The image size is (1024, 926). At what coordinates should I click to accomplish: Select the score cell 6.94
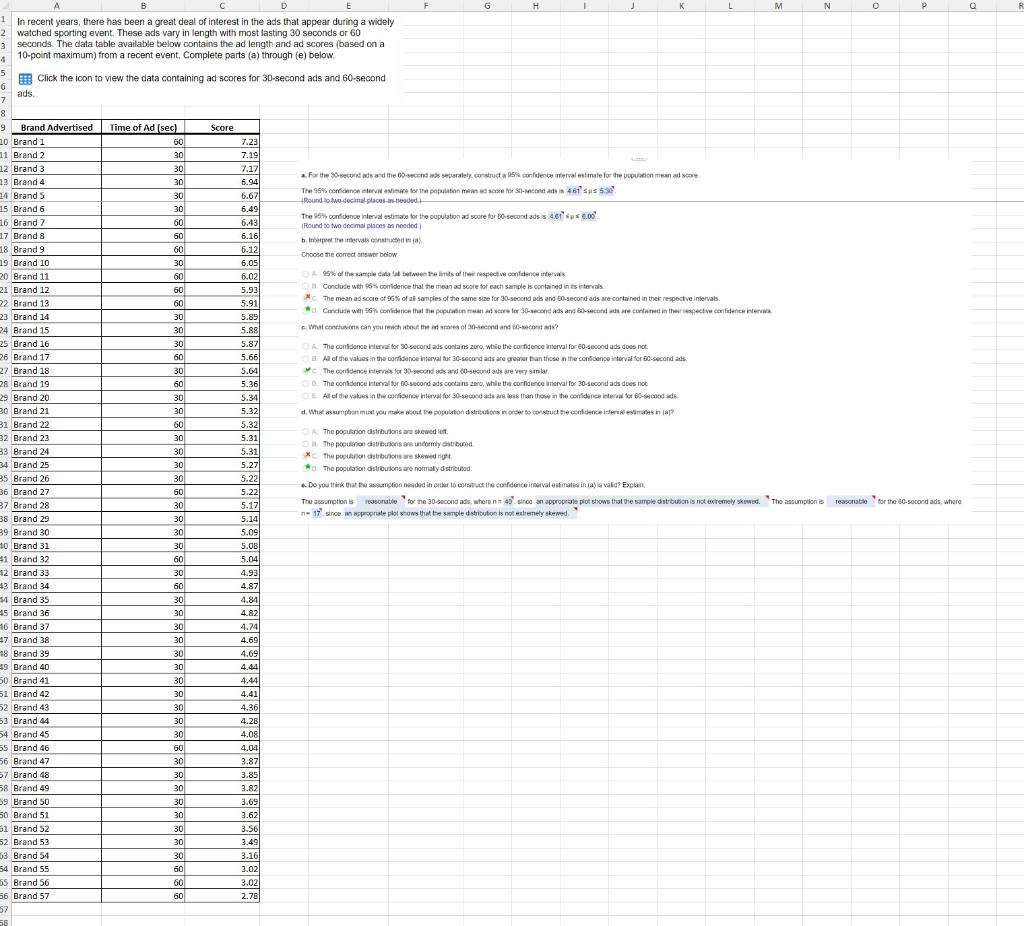click(x=222, y=182)
